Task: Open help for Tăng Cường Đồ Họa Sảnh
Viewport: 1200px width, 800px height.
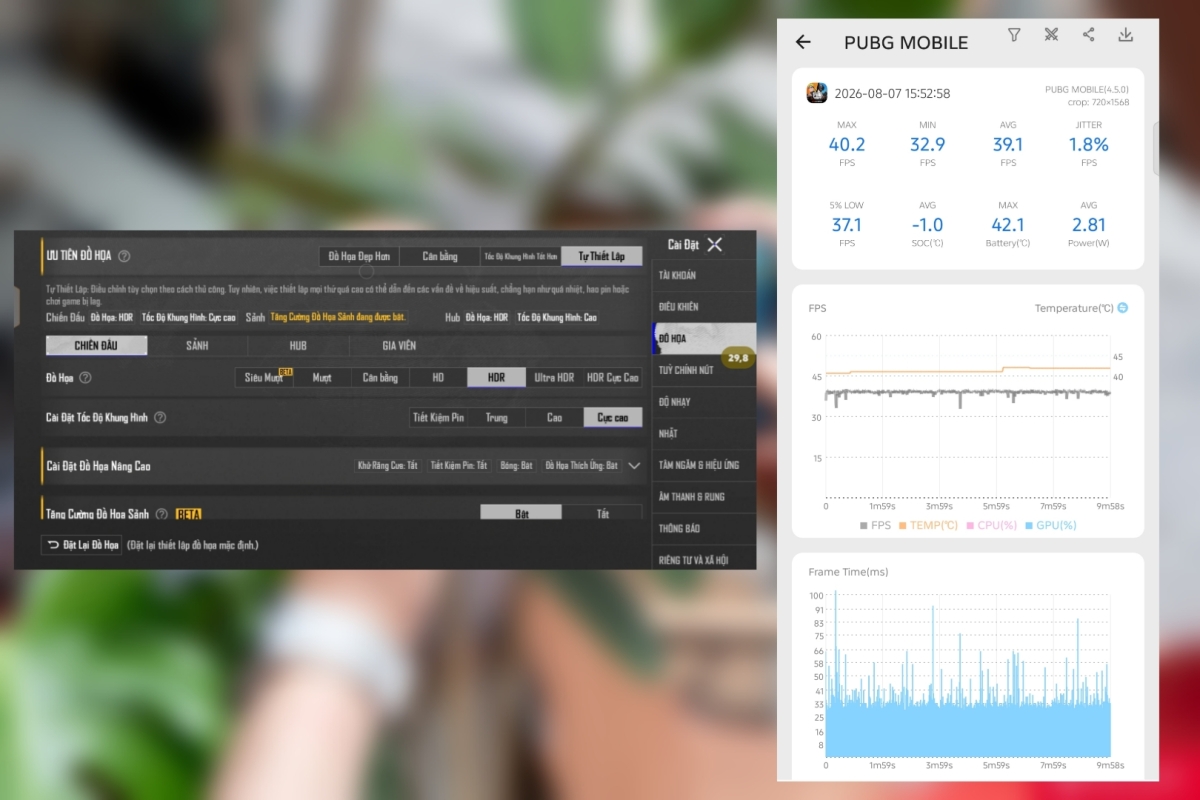Action: pyautogui.click(x=161, y=514)
